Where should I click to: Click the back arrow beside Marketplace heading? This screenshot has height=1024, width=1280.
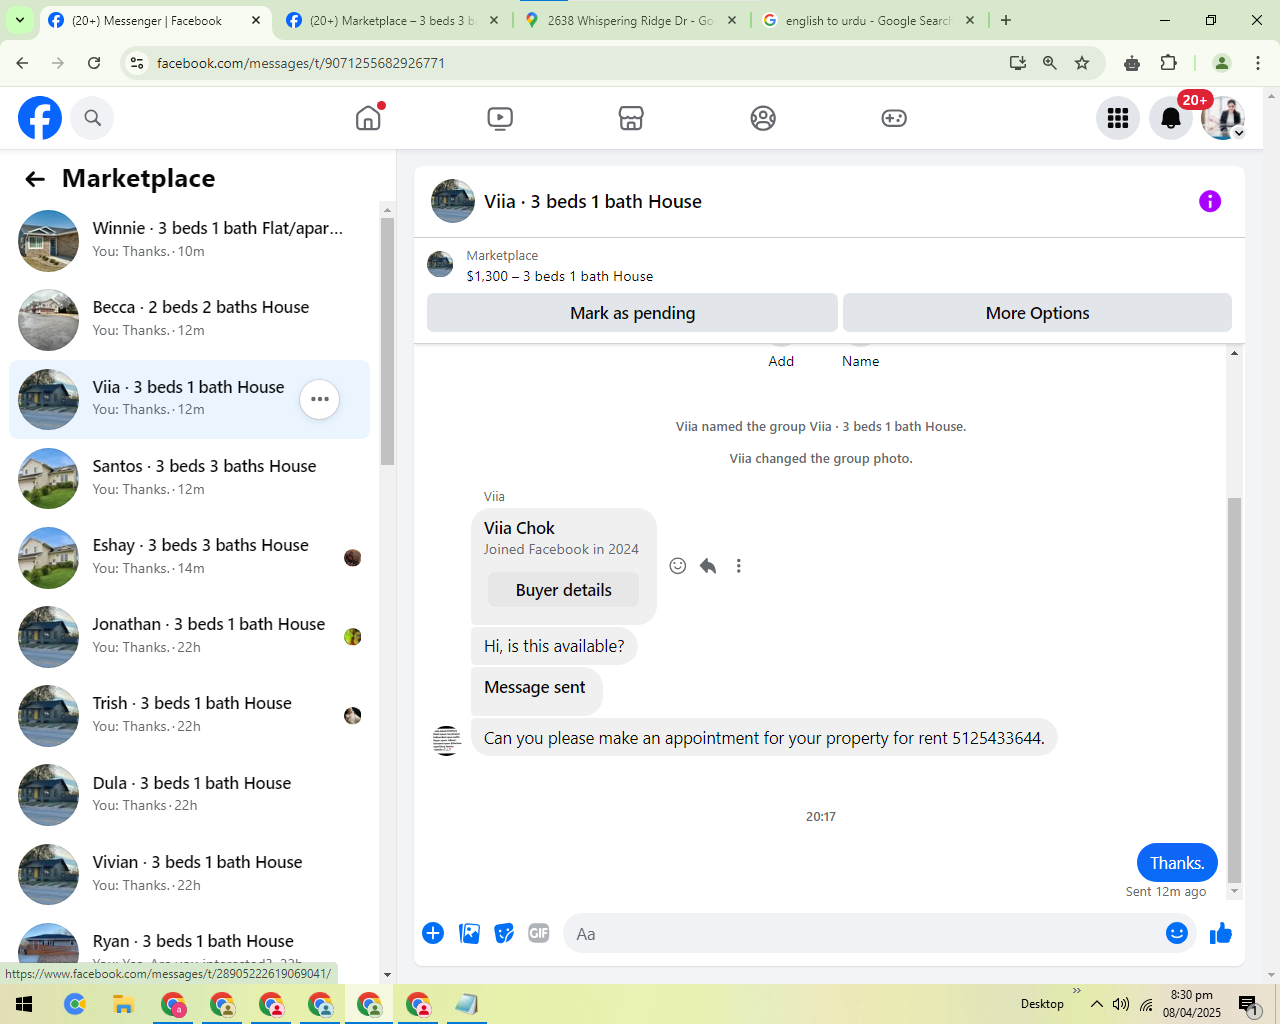[35, 179]
